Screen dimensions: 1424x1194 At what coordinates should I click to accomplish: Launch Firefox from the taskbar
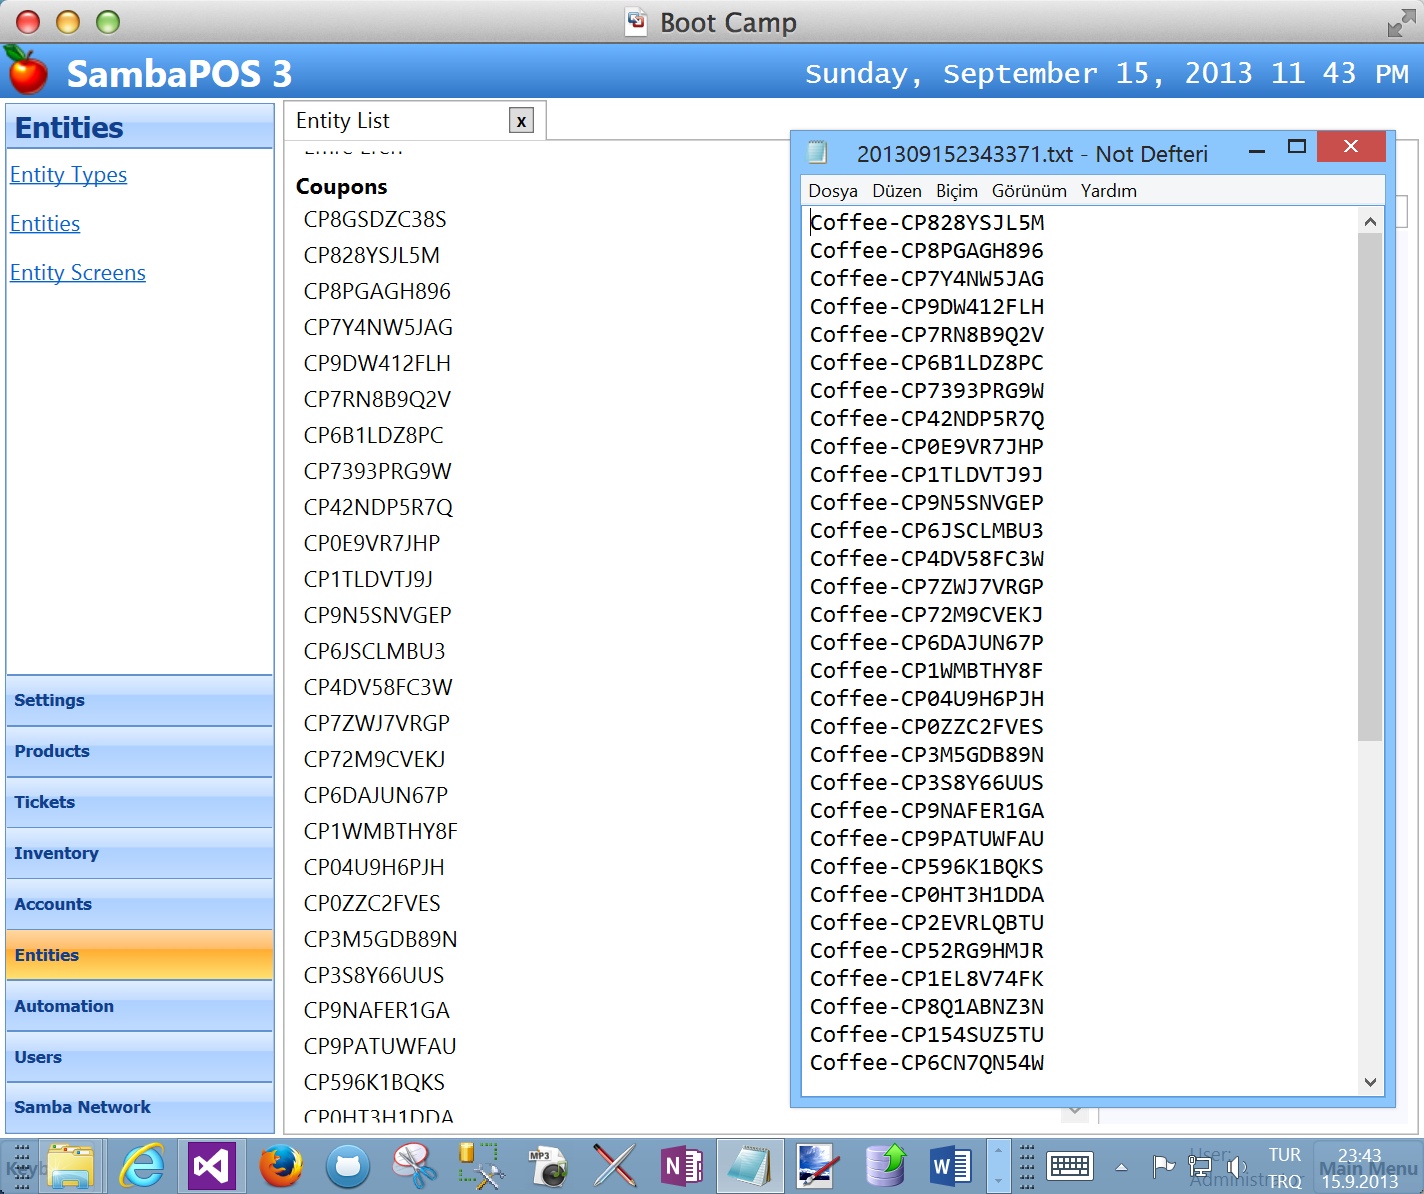pos(280,1166)
